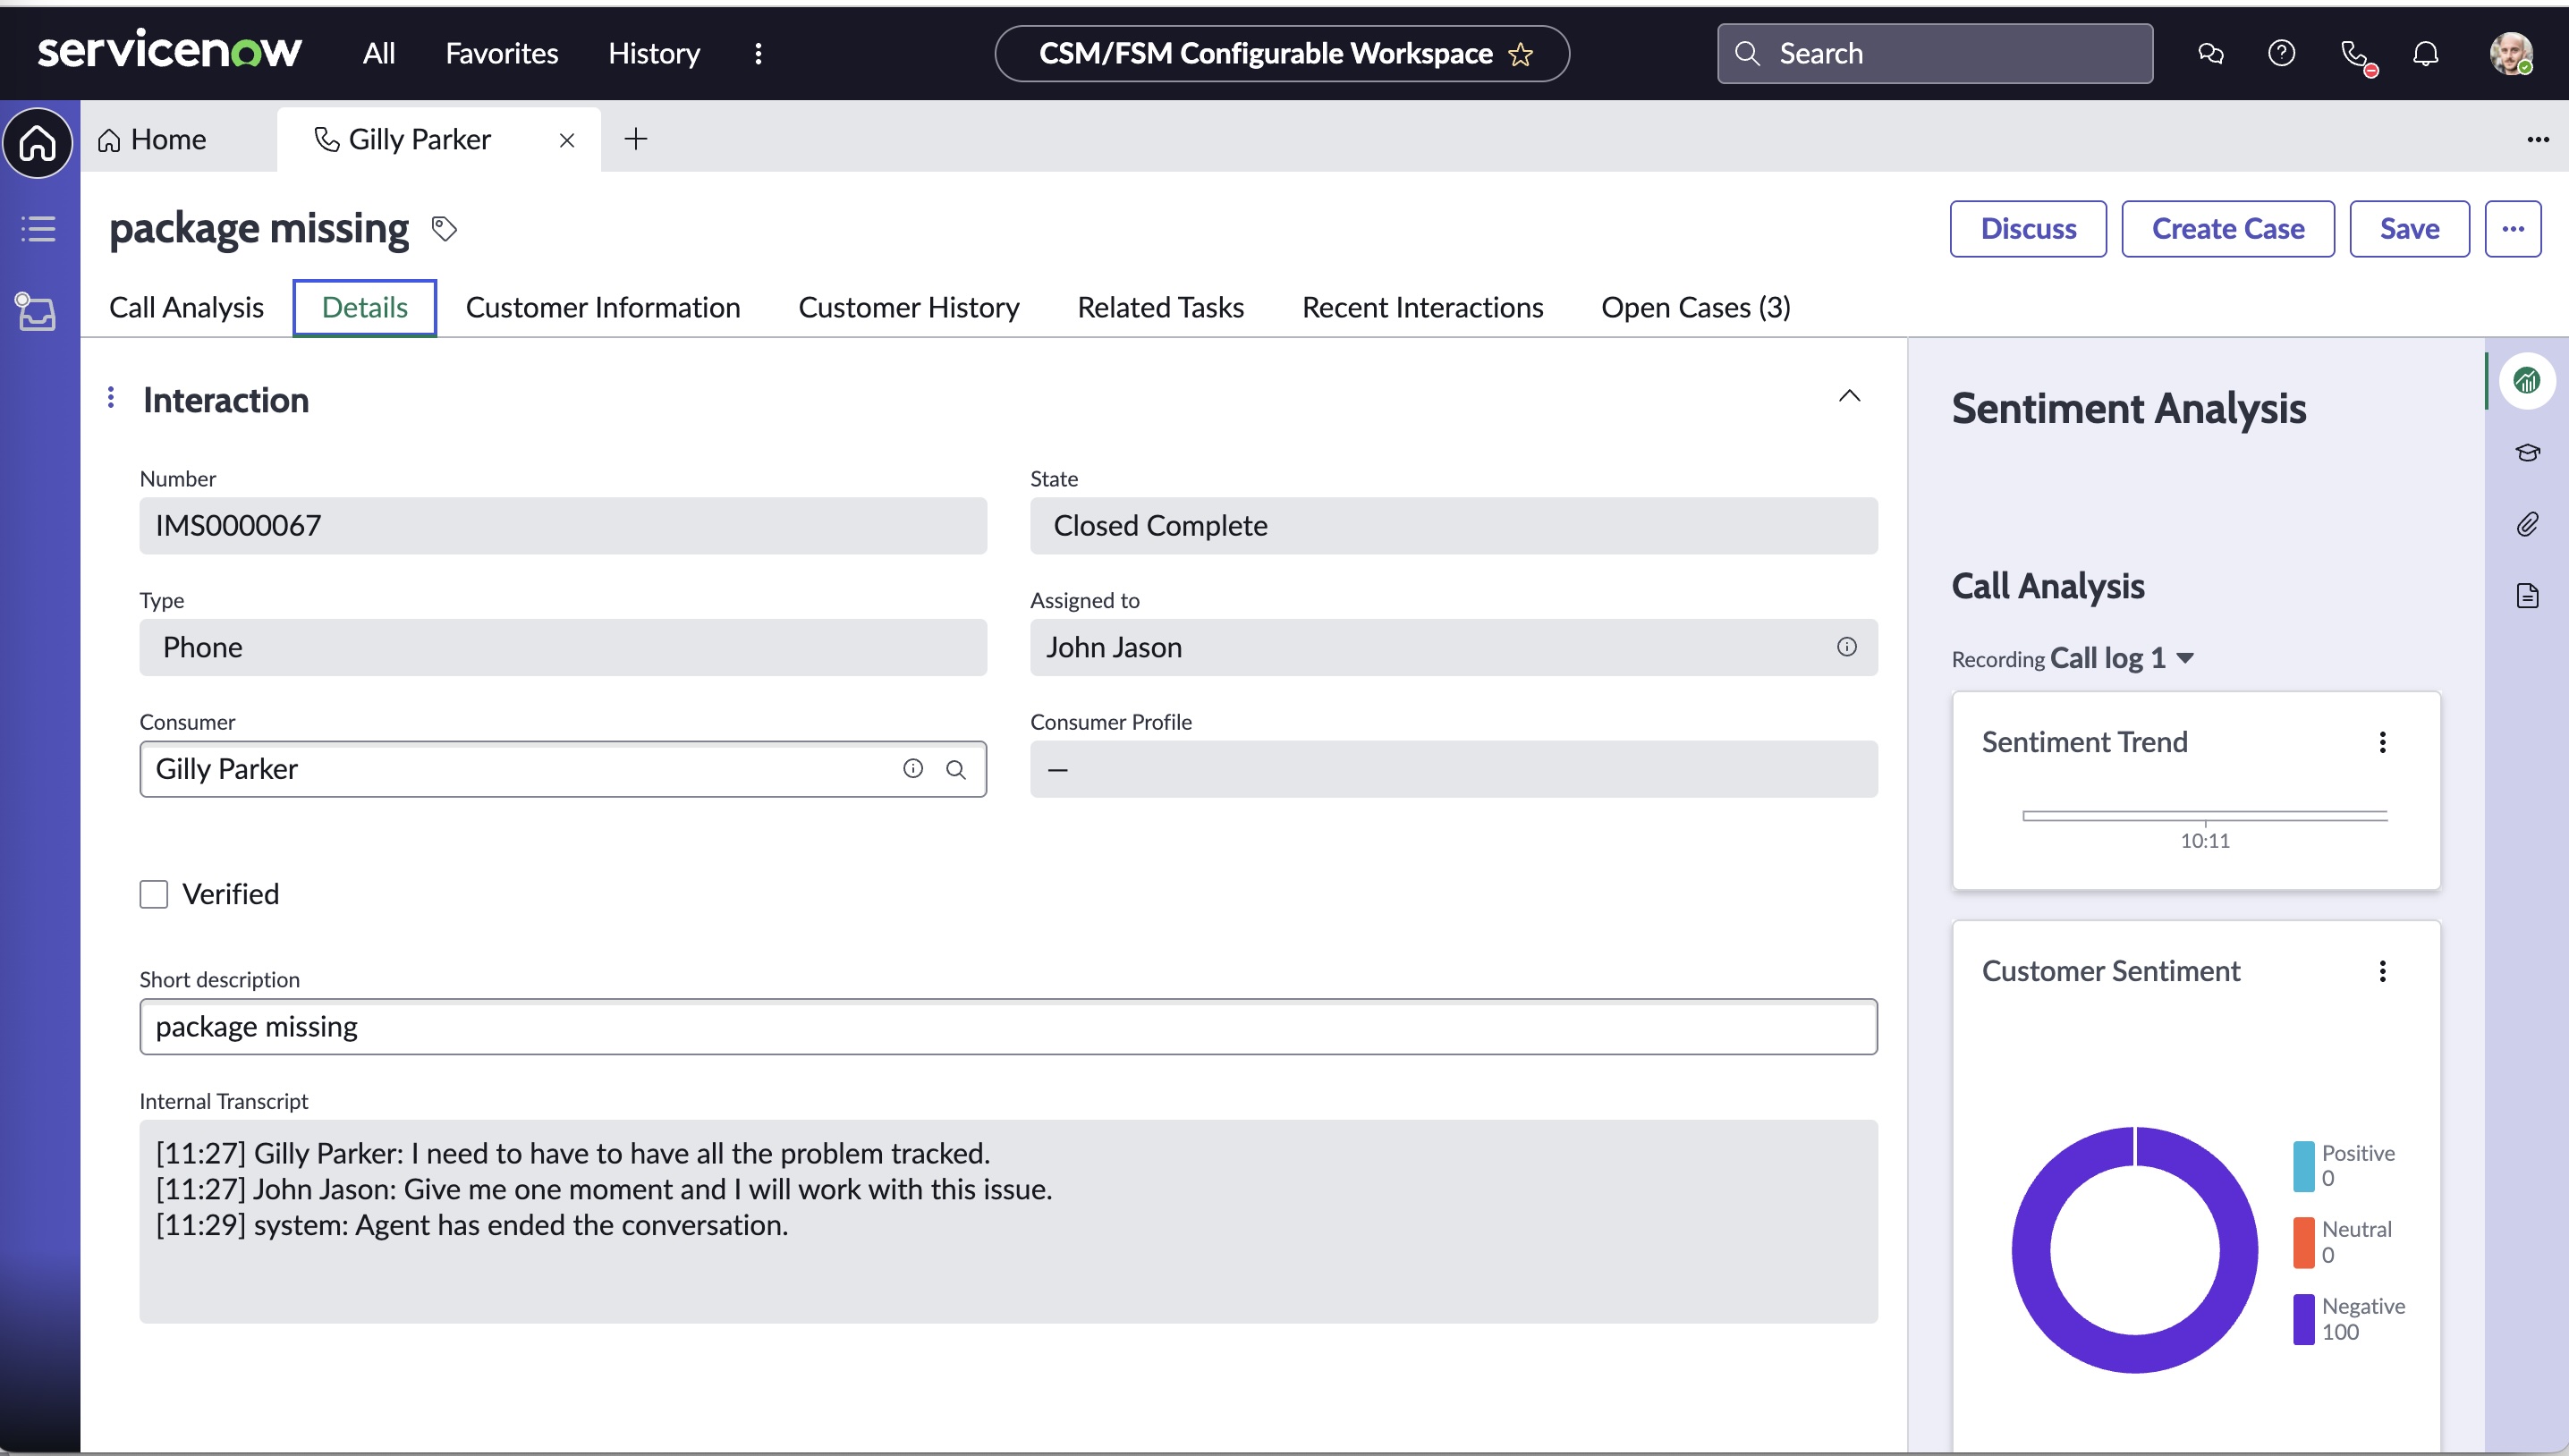Open Sentiment Trend card options

(2382, 742)
